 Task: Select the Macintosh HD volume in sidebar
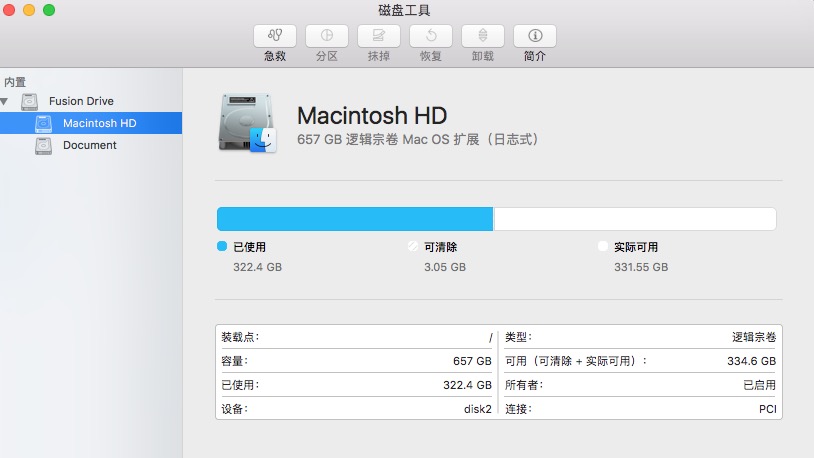(x=91, y=123)
